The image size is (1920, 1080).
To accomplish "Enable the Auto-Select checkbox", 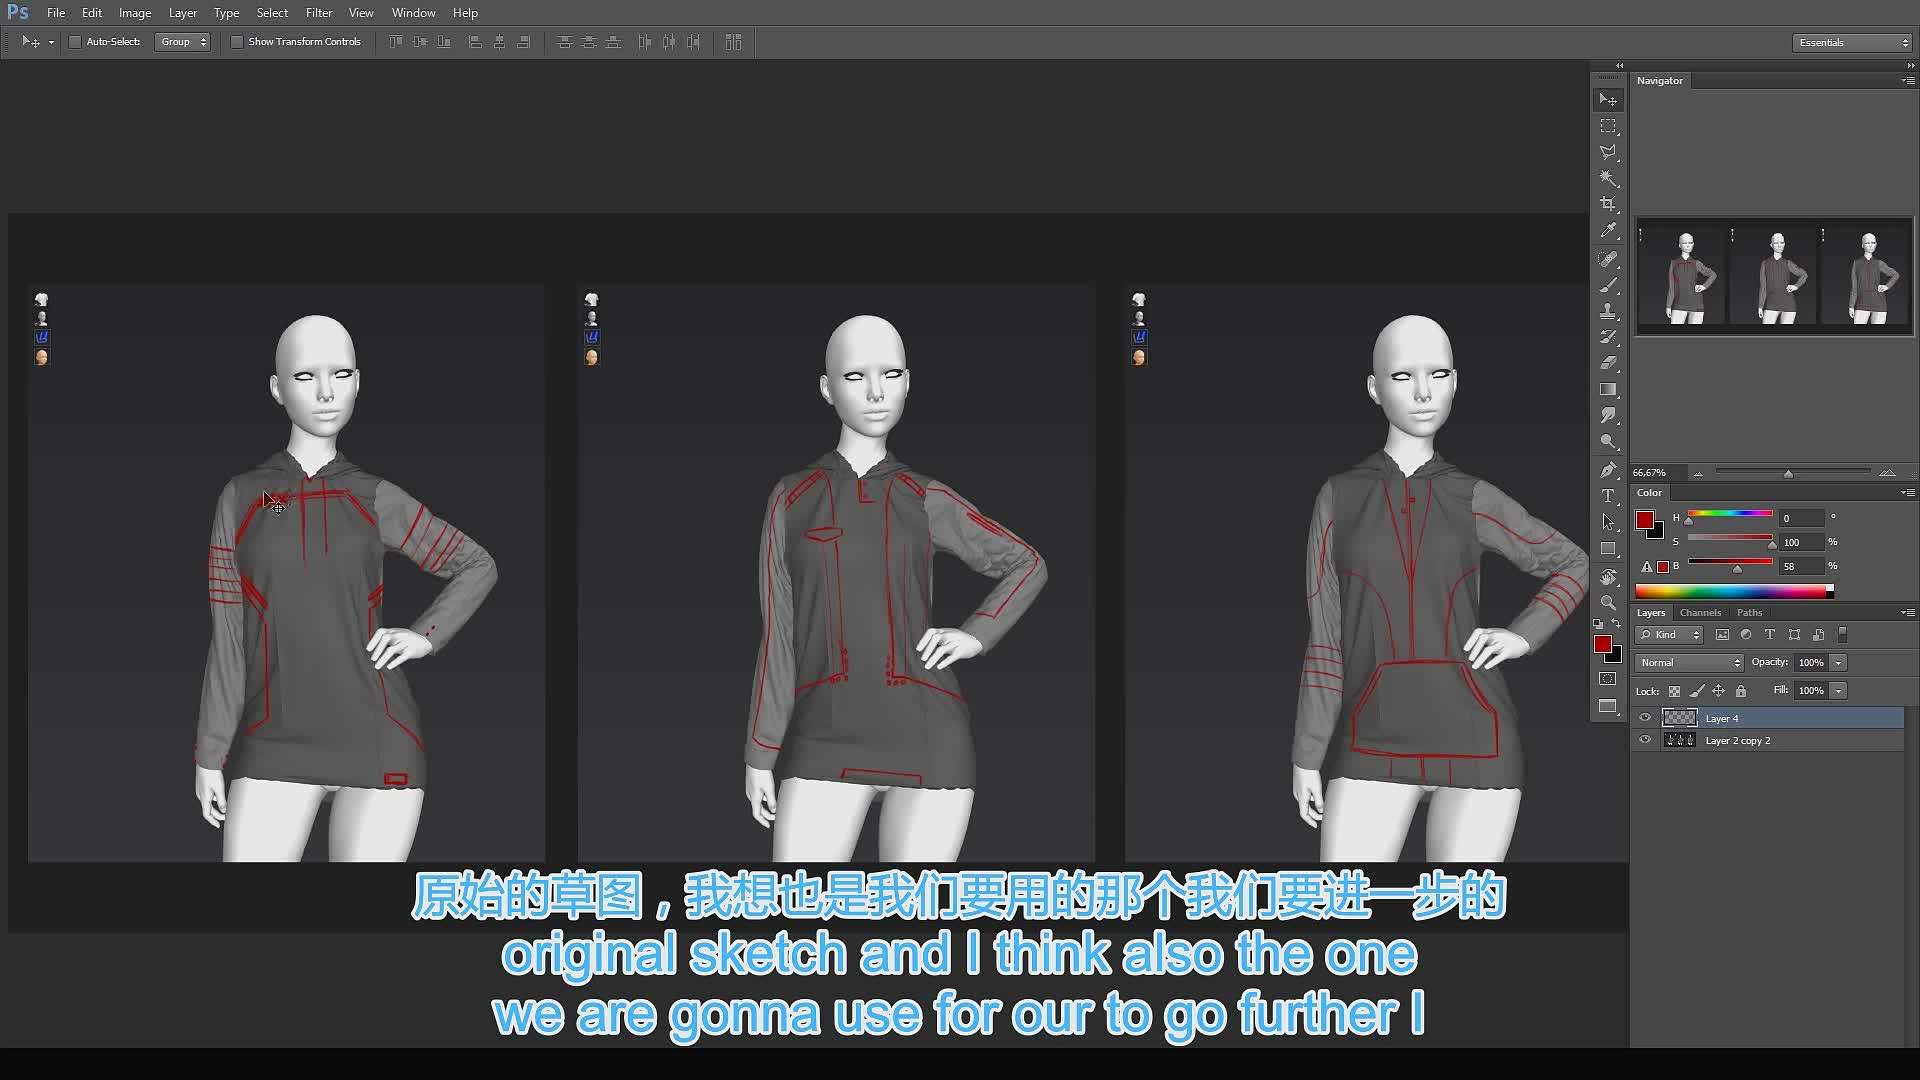I will pyautogui.click(x=75, y=42).
